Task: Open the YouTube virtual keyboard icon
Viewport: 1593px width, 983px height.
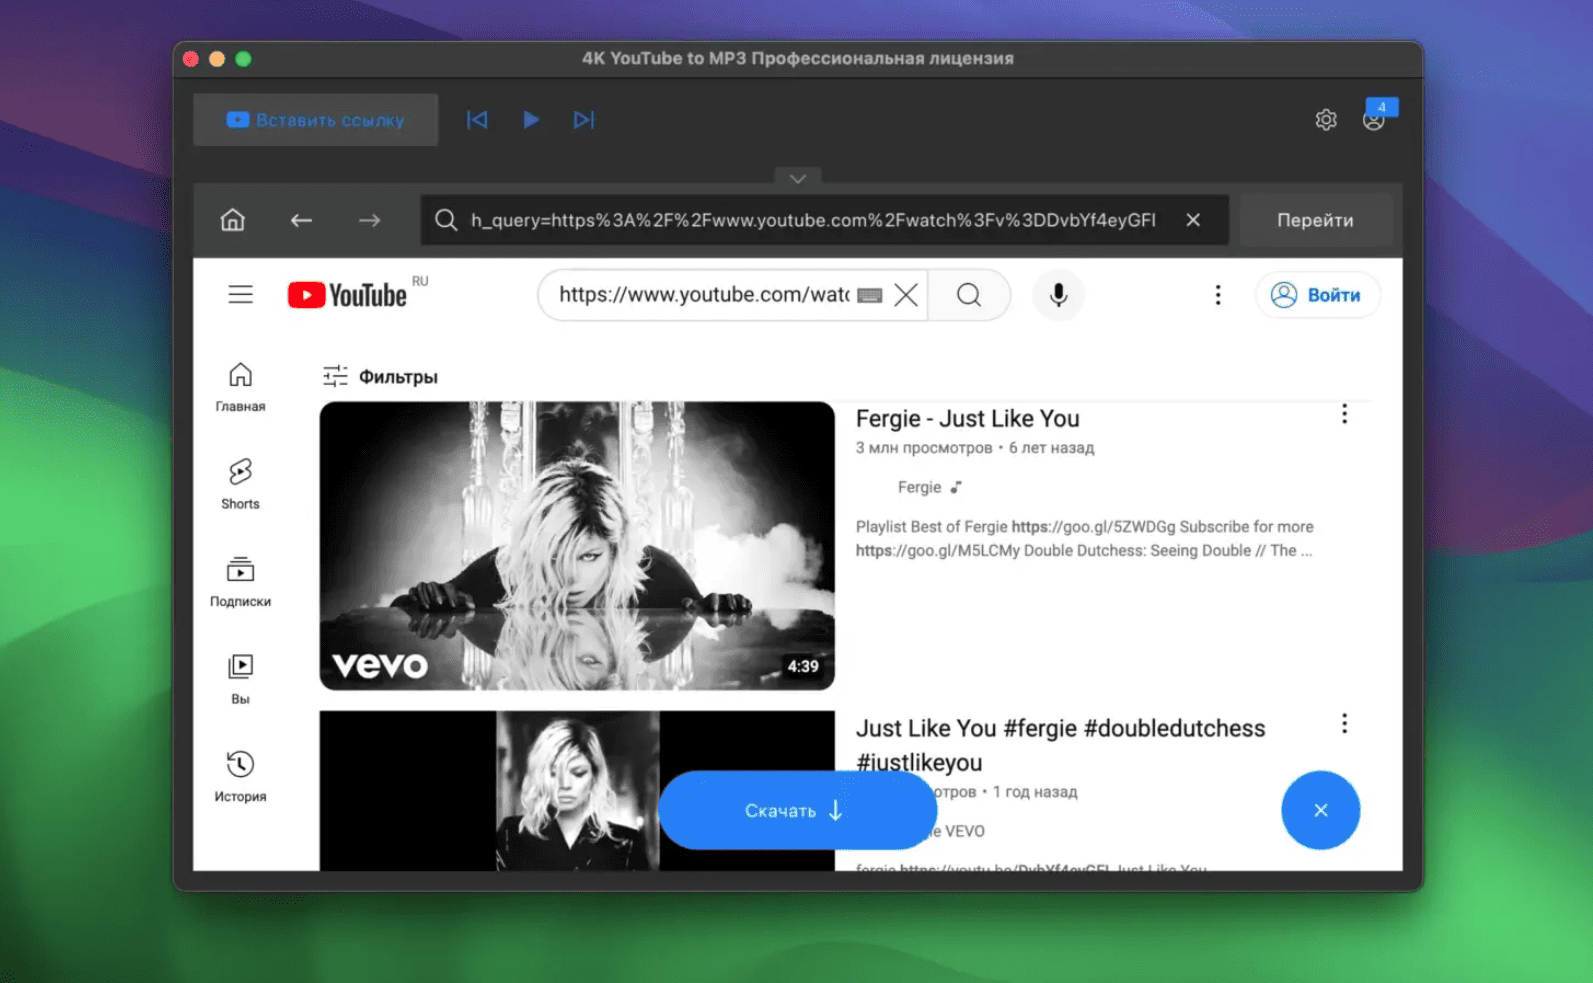Action: click(870, 295)
